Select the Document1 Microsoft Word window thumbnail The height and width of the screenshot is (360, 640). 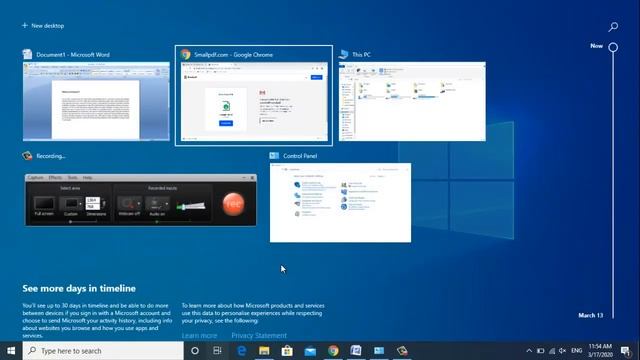(96, 101)
